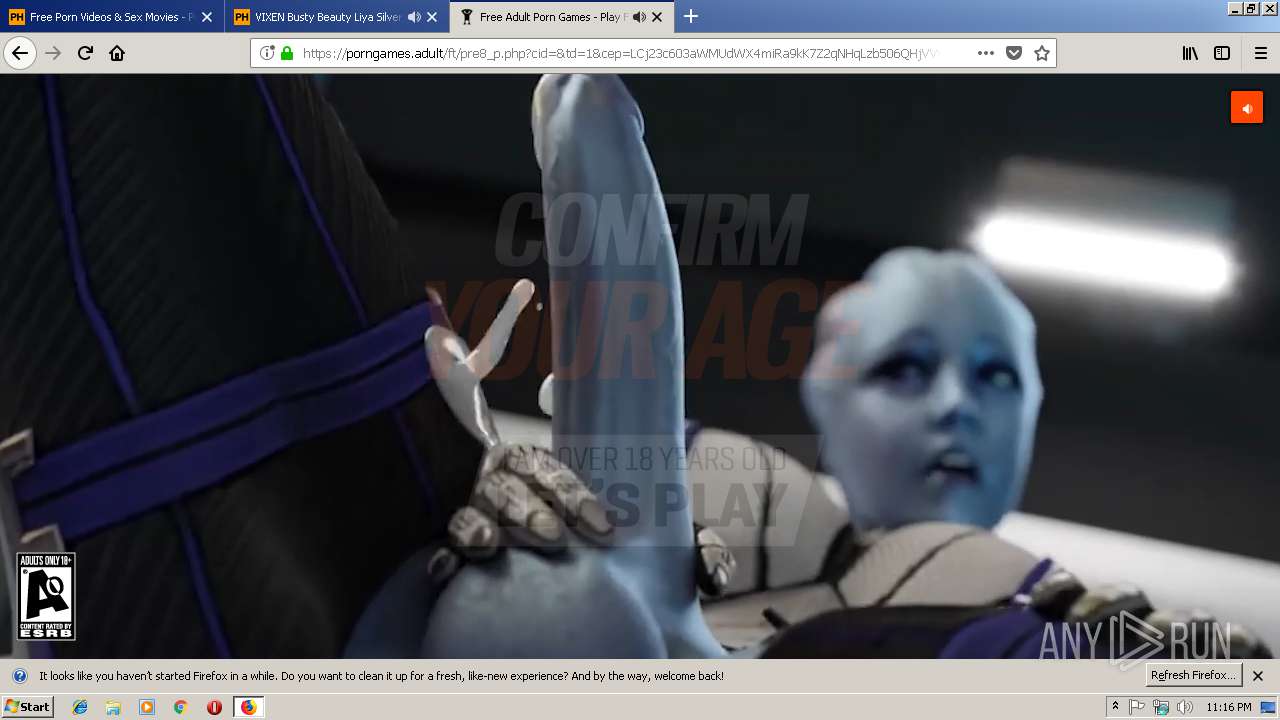Image resolution: width=1280 pixels, height=720 pixels.
Task: Click the green padlock security icon
Action: 287,53
